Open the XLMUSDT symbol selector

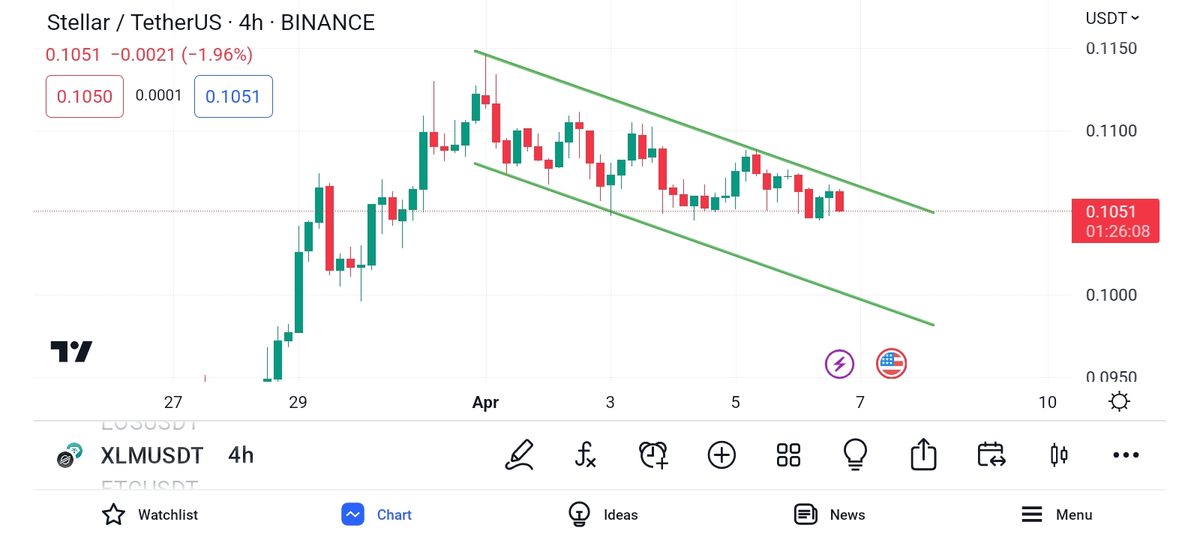pos(151,456)
